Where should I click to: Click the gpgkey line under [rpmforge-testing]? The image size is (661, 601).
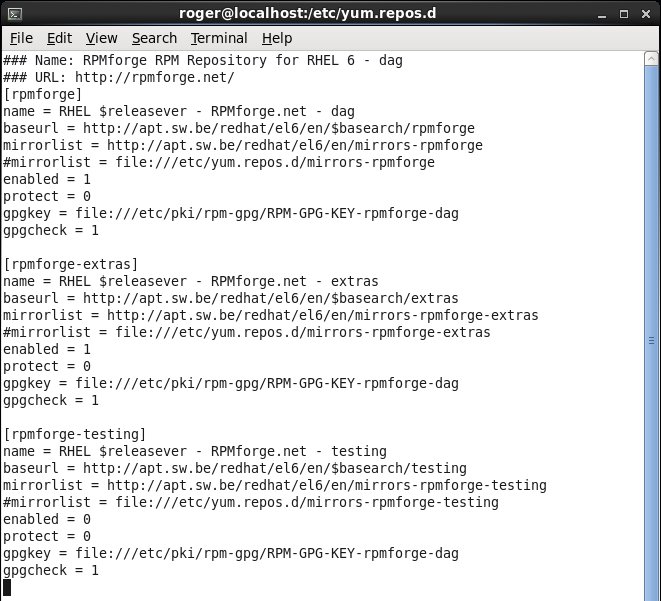click(x=231, y=553)
